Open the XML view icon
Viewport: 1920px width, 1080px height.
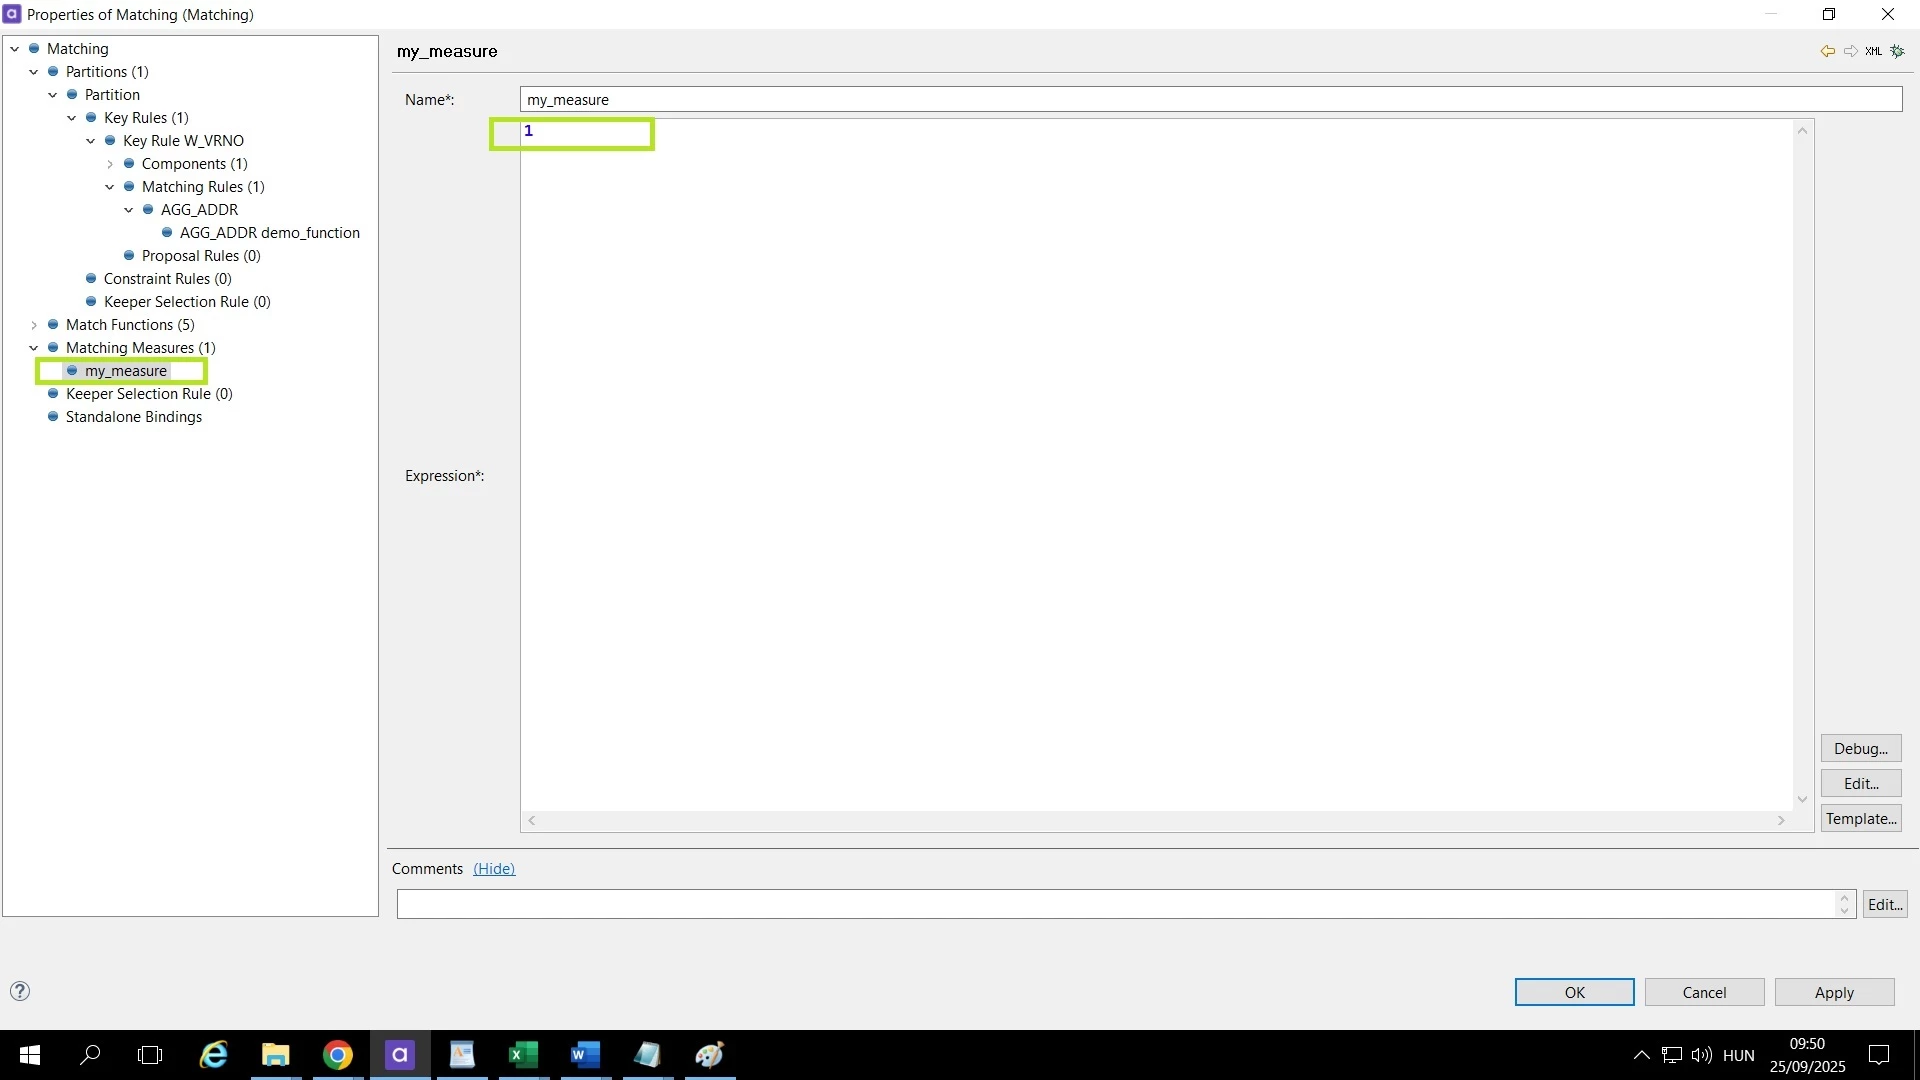pos(1874,51)
